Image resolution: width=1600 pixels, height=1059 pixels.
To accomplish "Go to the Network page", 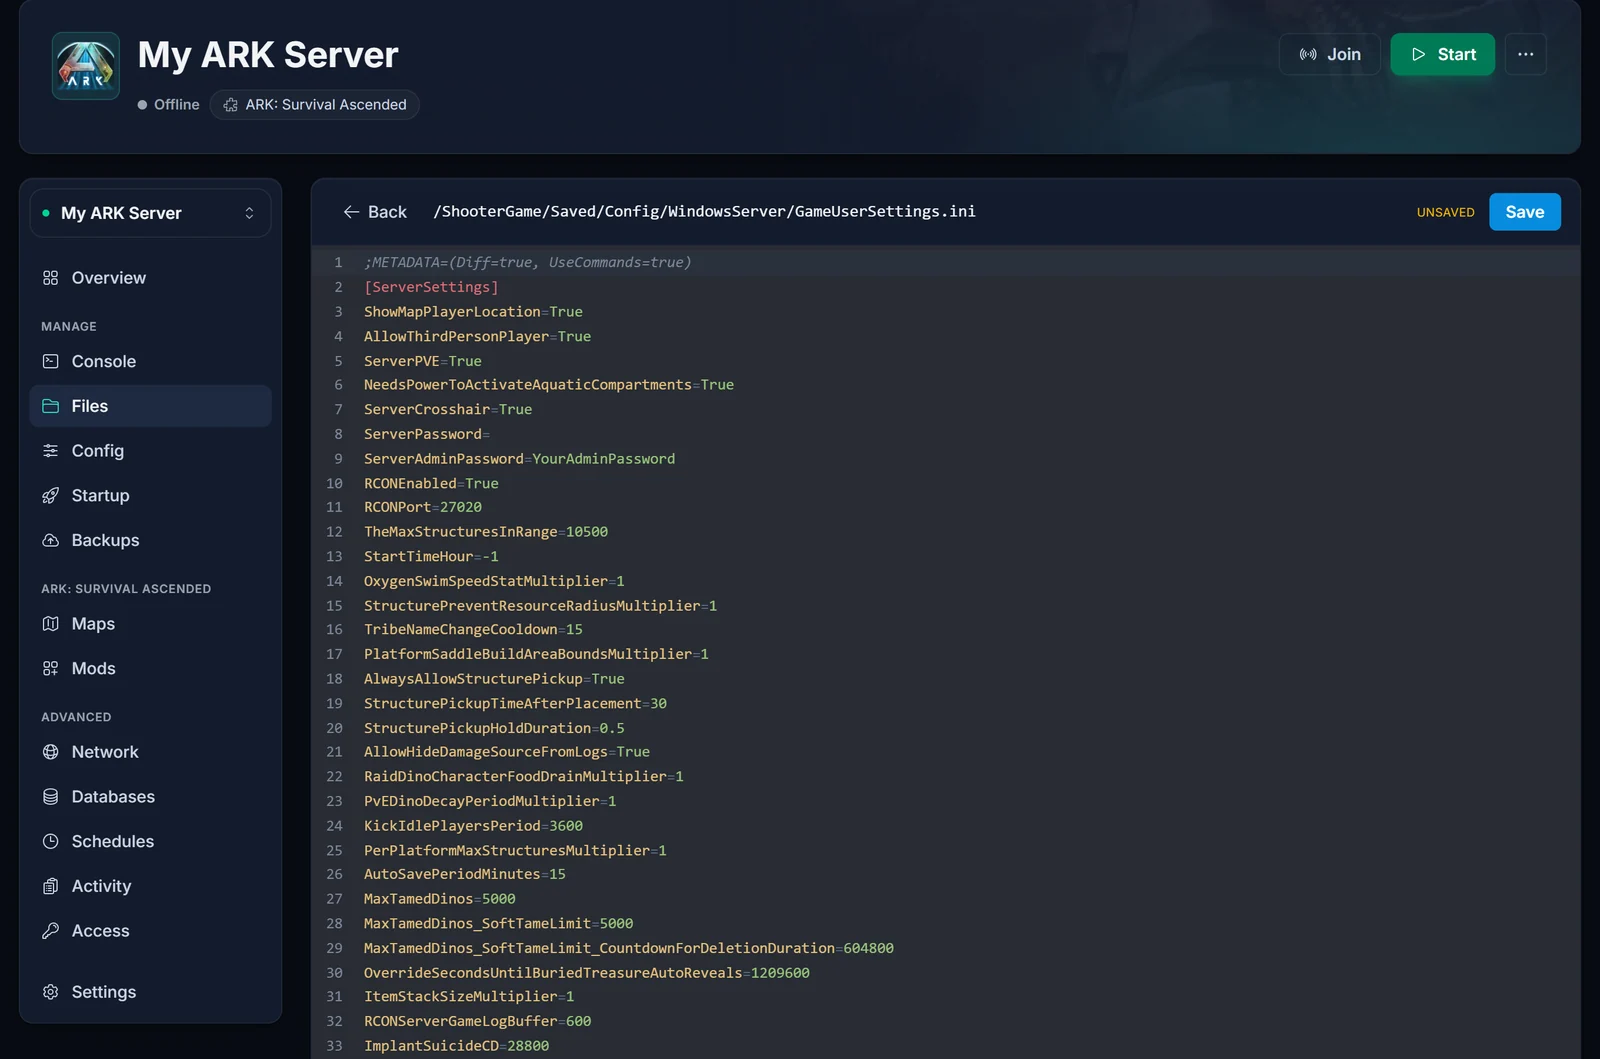I will pos(150,752).
